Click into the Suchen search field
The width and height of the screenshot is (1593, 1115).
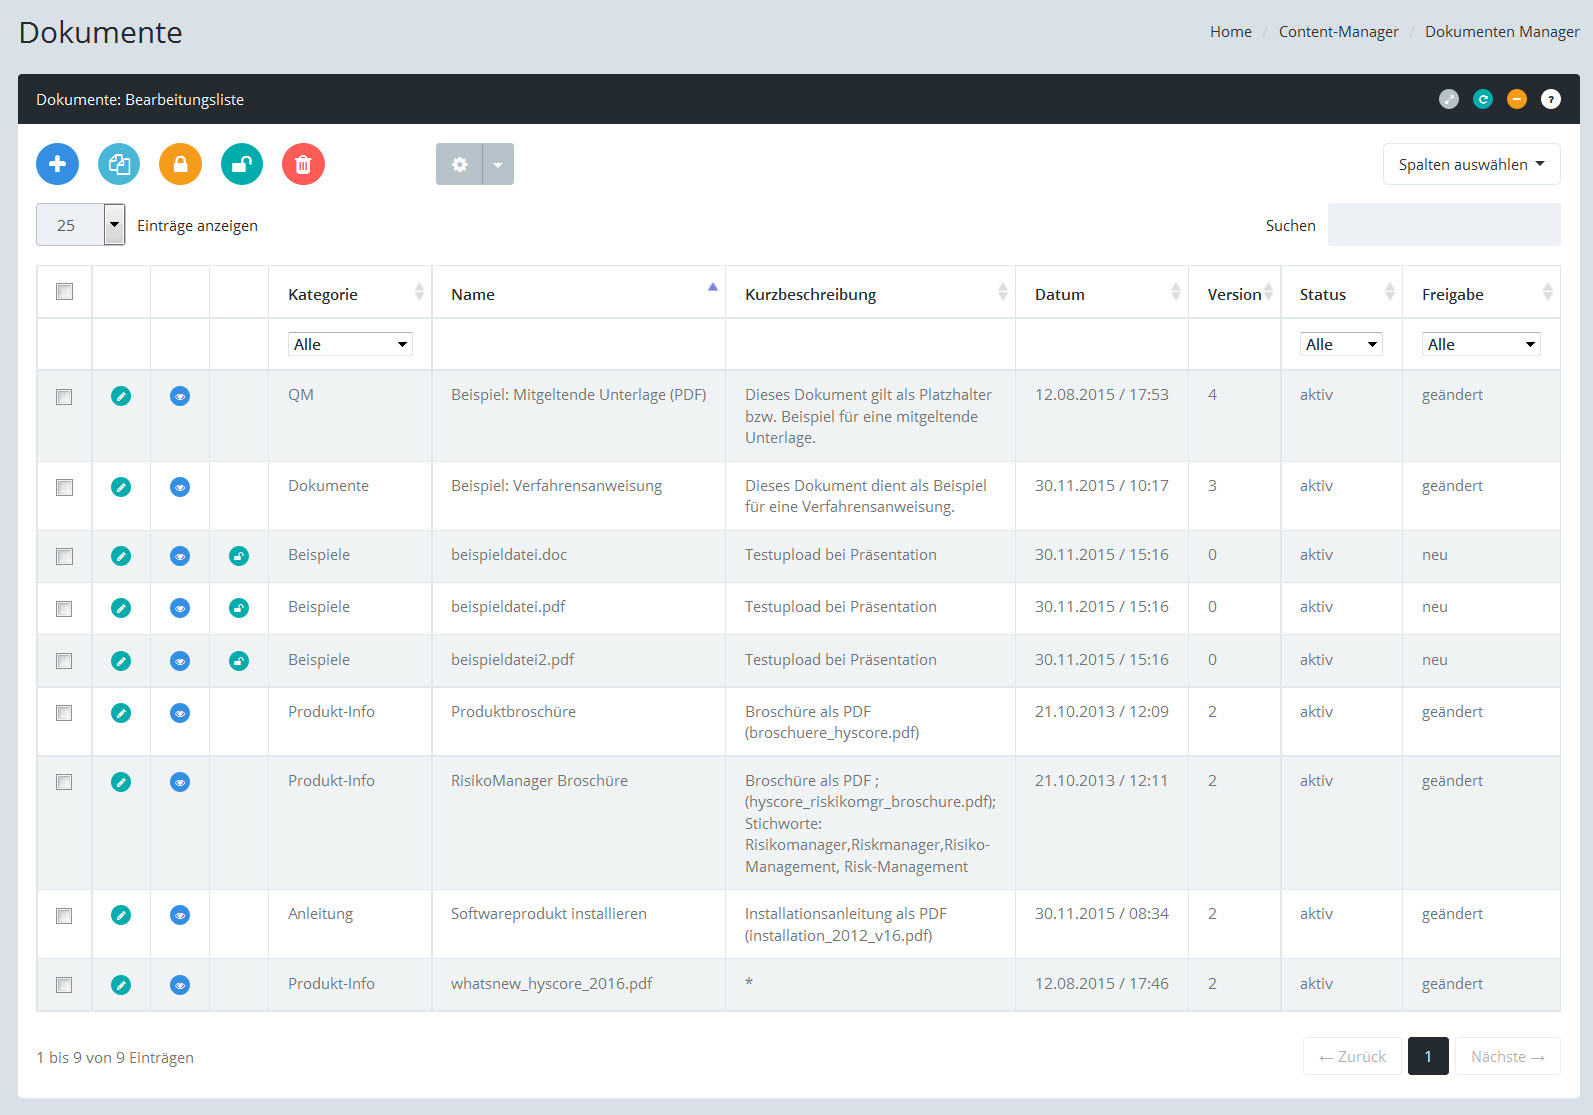(1443, 225)
